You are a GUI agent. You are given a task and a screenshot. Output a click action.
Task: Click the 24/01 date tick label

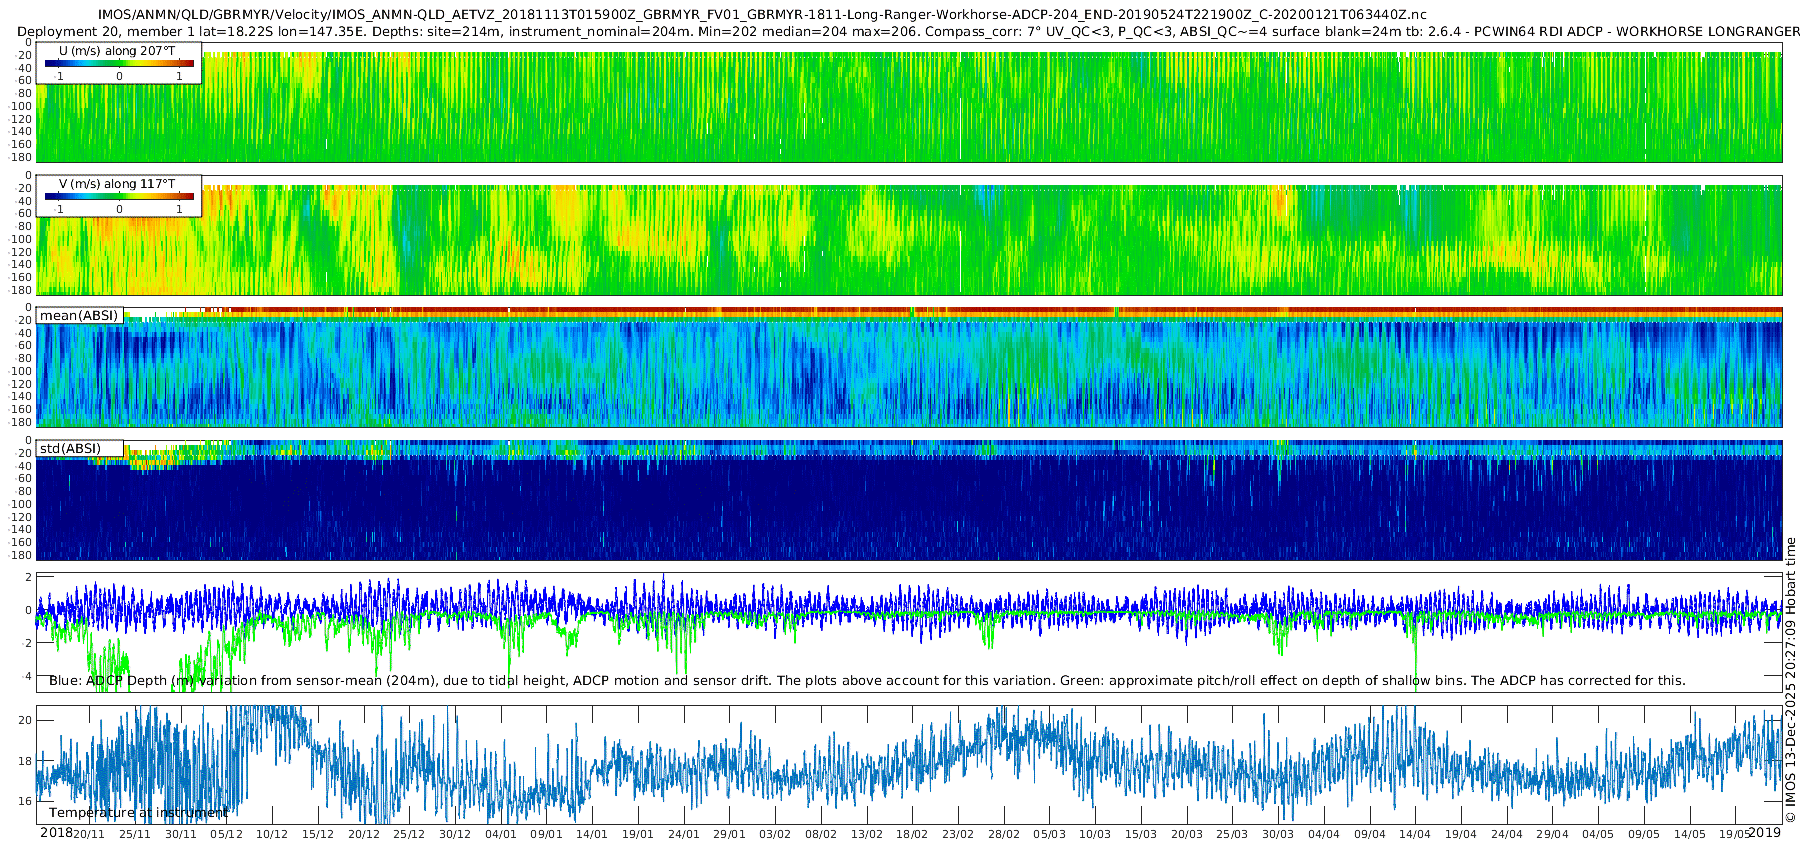(684, 834)
